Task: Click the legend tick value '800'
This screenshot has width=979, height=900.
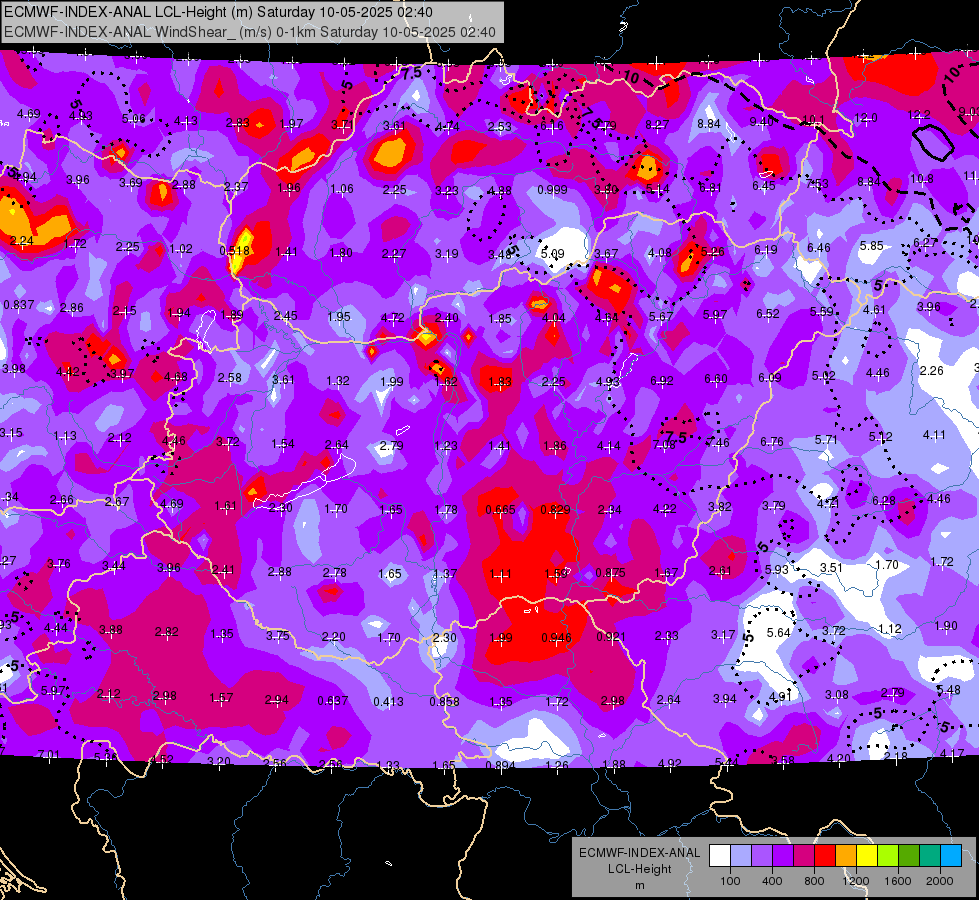Action: (x=814, y=881)
